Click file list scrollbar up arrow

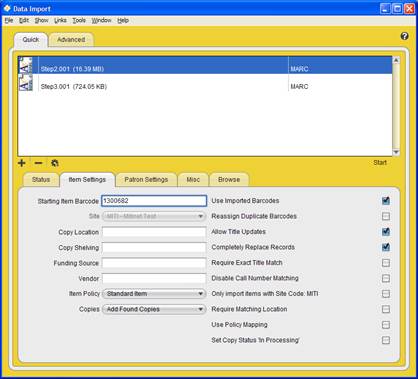[396, 60]
